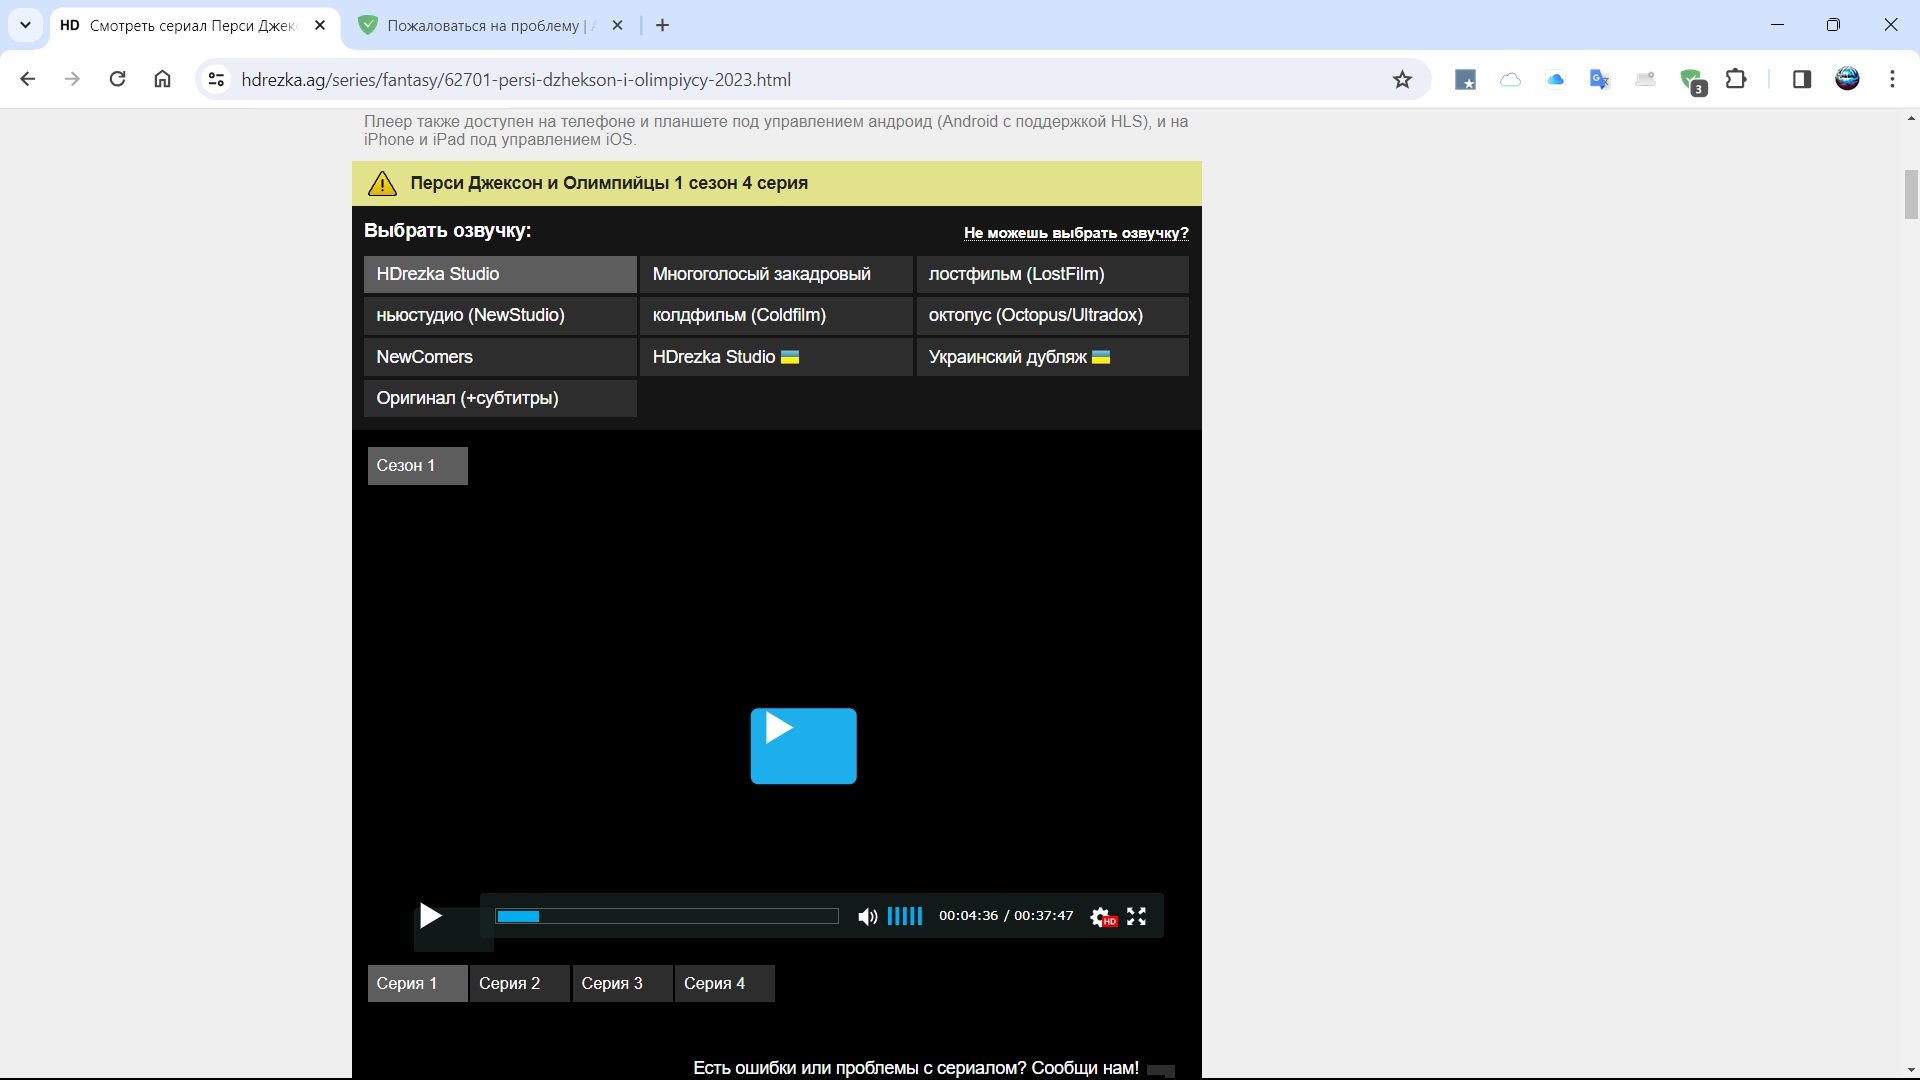Open player quality settings gear icon

click(1101, 916)
